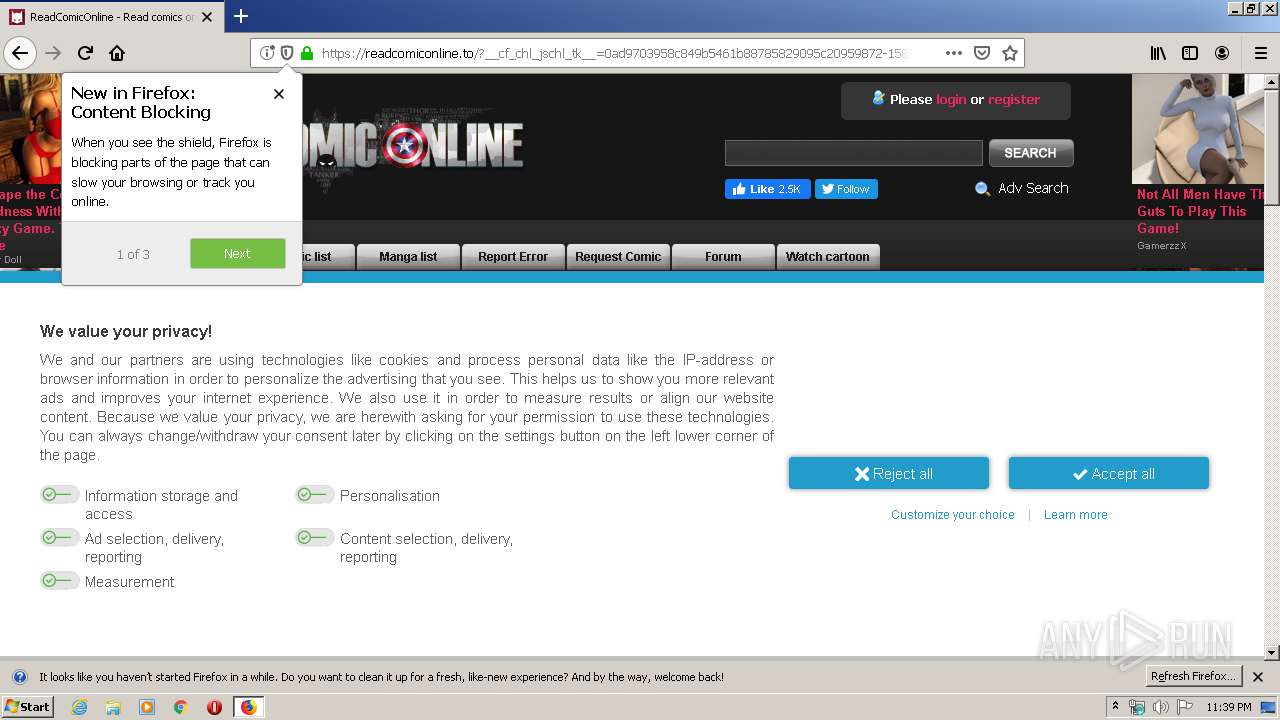1280x720 pixels.
Task: Show site information icon in address bar
Action: coord(267,53)
